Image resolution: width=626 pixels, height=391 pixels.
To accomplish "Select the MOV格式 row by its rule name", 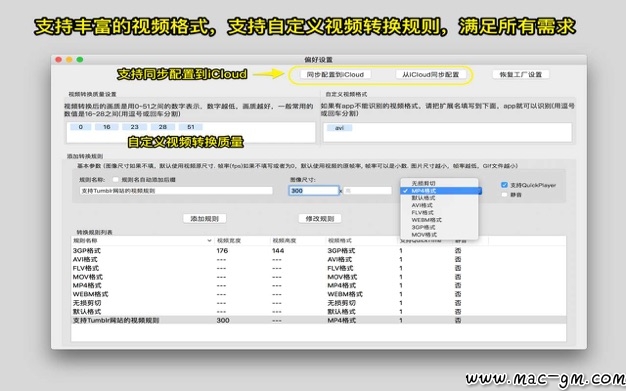I will click(x=87, y=277).
